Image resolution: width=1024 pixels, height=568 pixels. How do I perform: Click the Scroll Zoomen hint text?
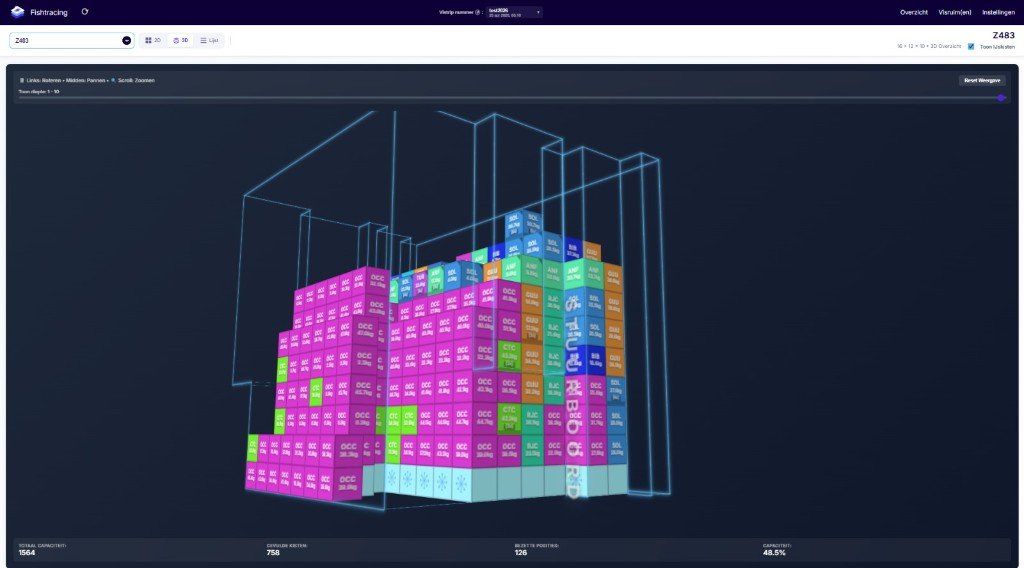pos(136,80)
